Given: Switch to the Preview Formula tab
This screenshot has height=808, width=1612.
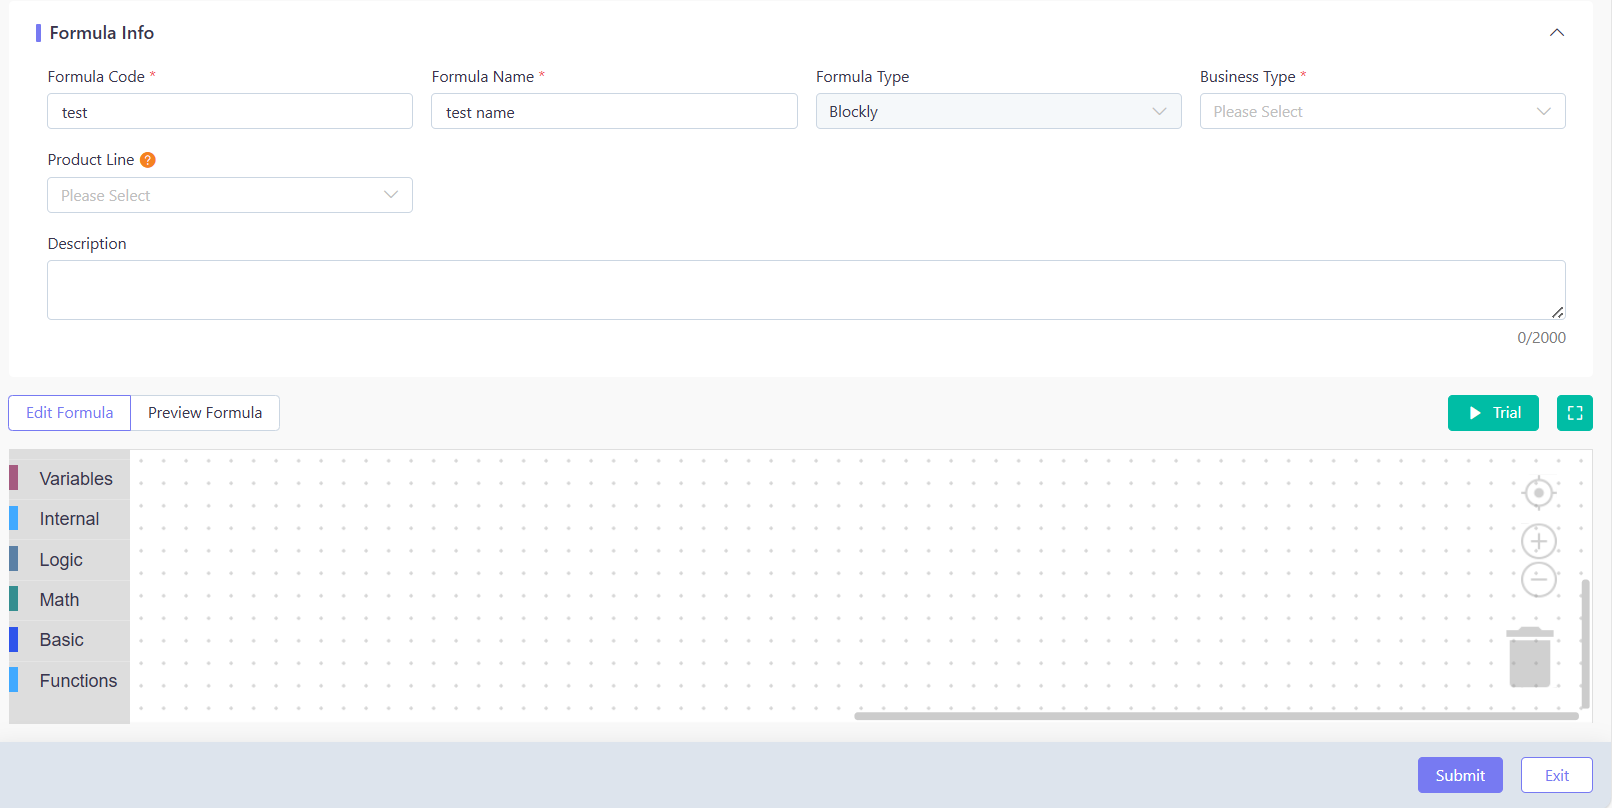Looking at the screenshot, I should coord(205,413).
